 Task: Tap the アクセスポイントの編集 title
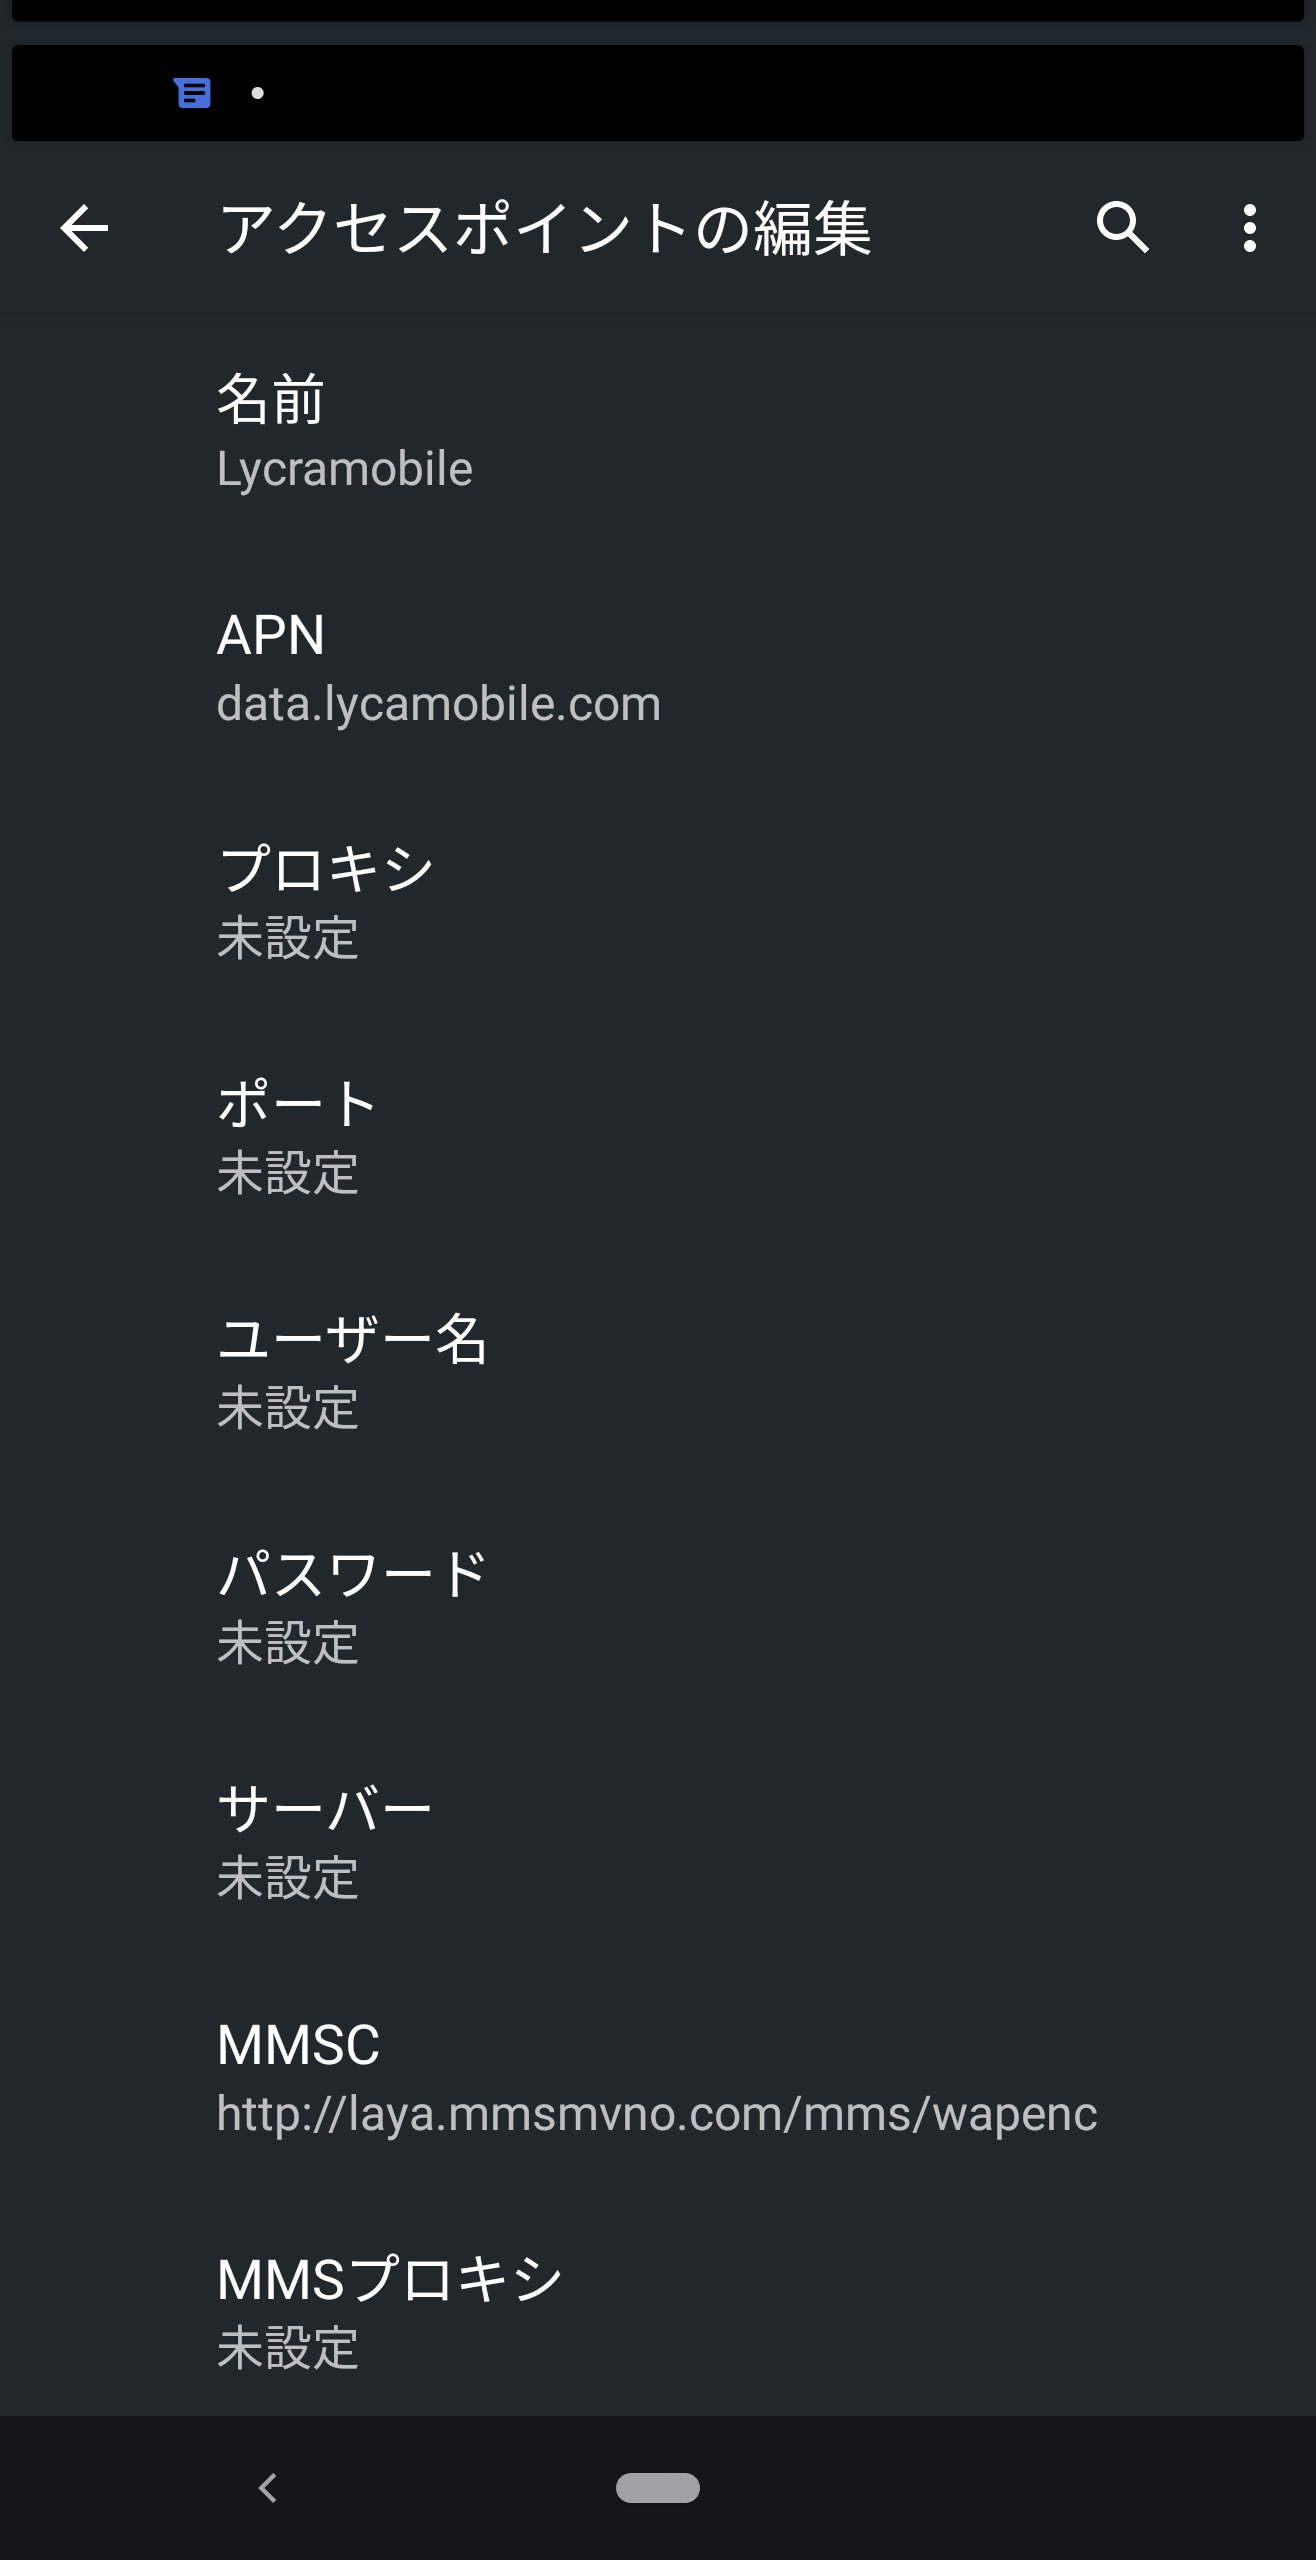pyautogui.click(x=545, y=228)
